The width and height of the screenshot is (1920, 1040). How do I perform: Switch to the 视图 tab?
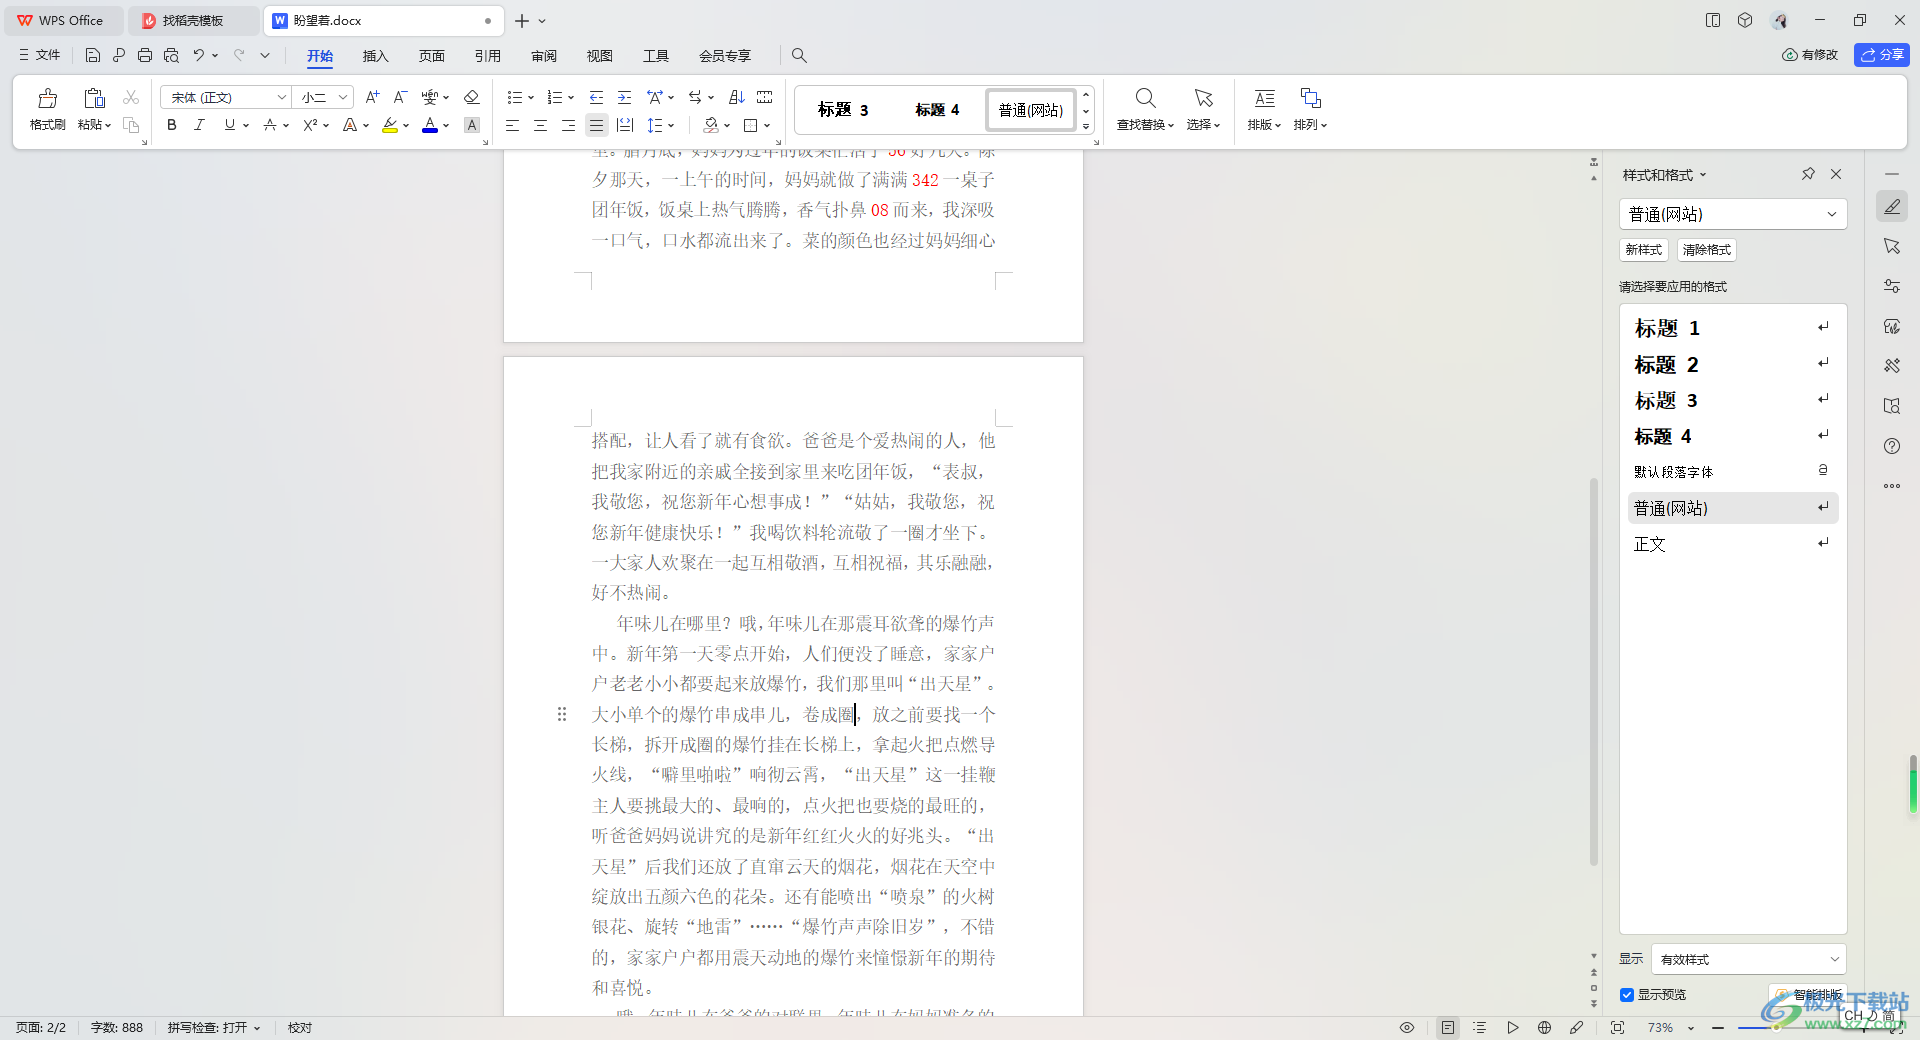pos(599,56)
